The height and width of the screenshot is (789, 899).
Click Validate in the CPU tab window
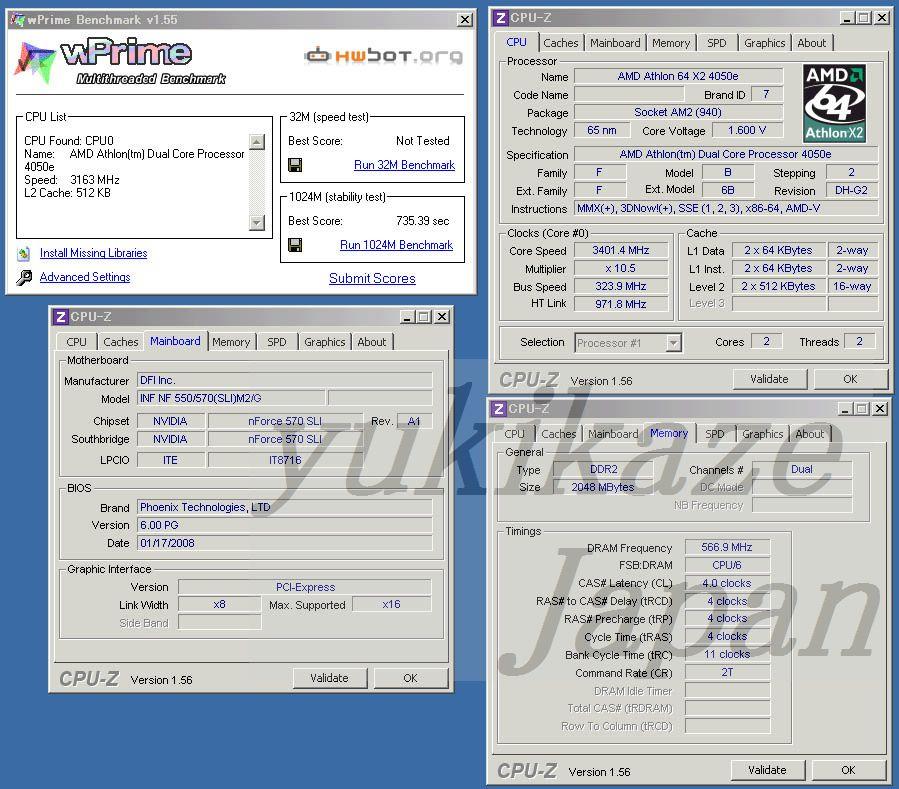(x=769, y=379)
